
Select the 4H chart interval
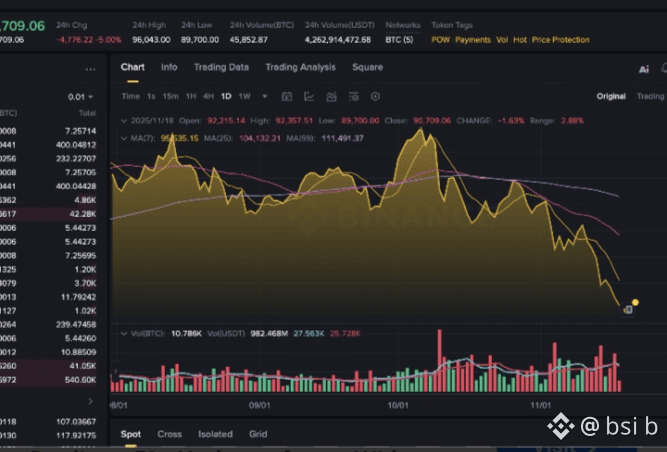click(x=208, y=97)
